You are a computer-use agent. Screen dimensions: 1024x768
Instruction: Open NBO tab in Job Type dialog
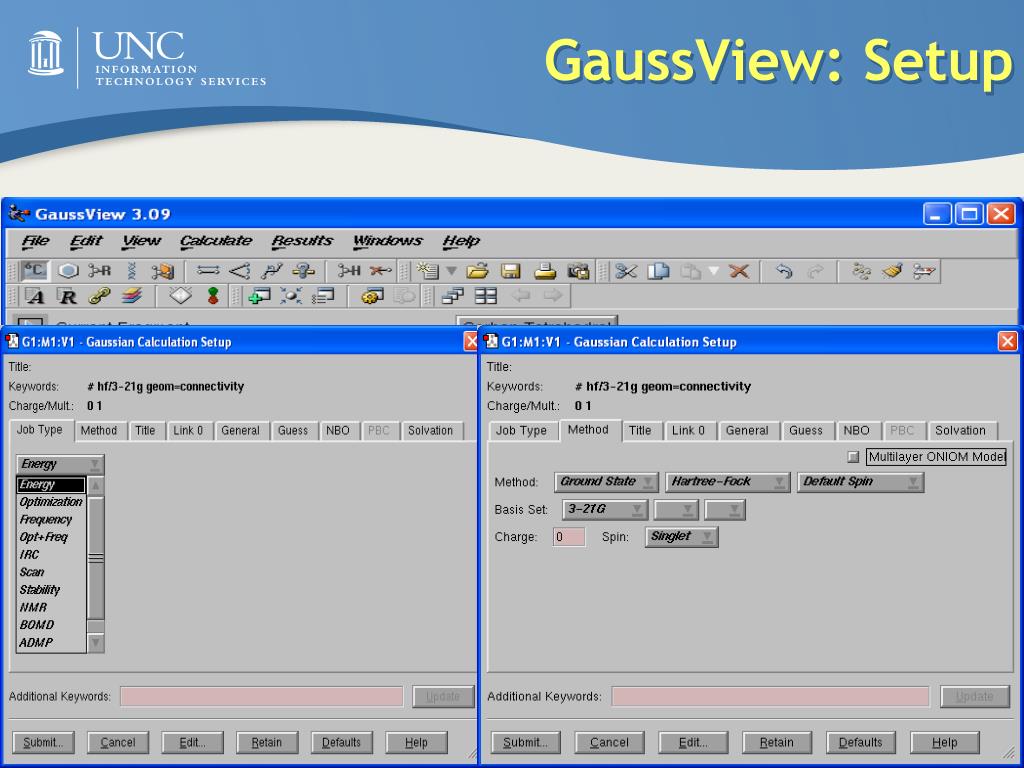[338, 430]
